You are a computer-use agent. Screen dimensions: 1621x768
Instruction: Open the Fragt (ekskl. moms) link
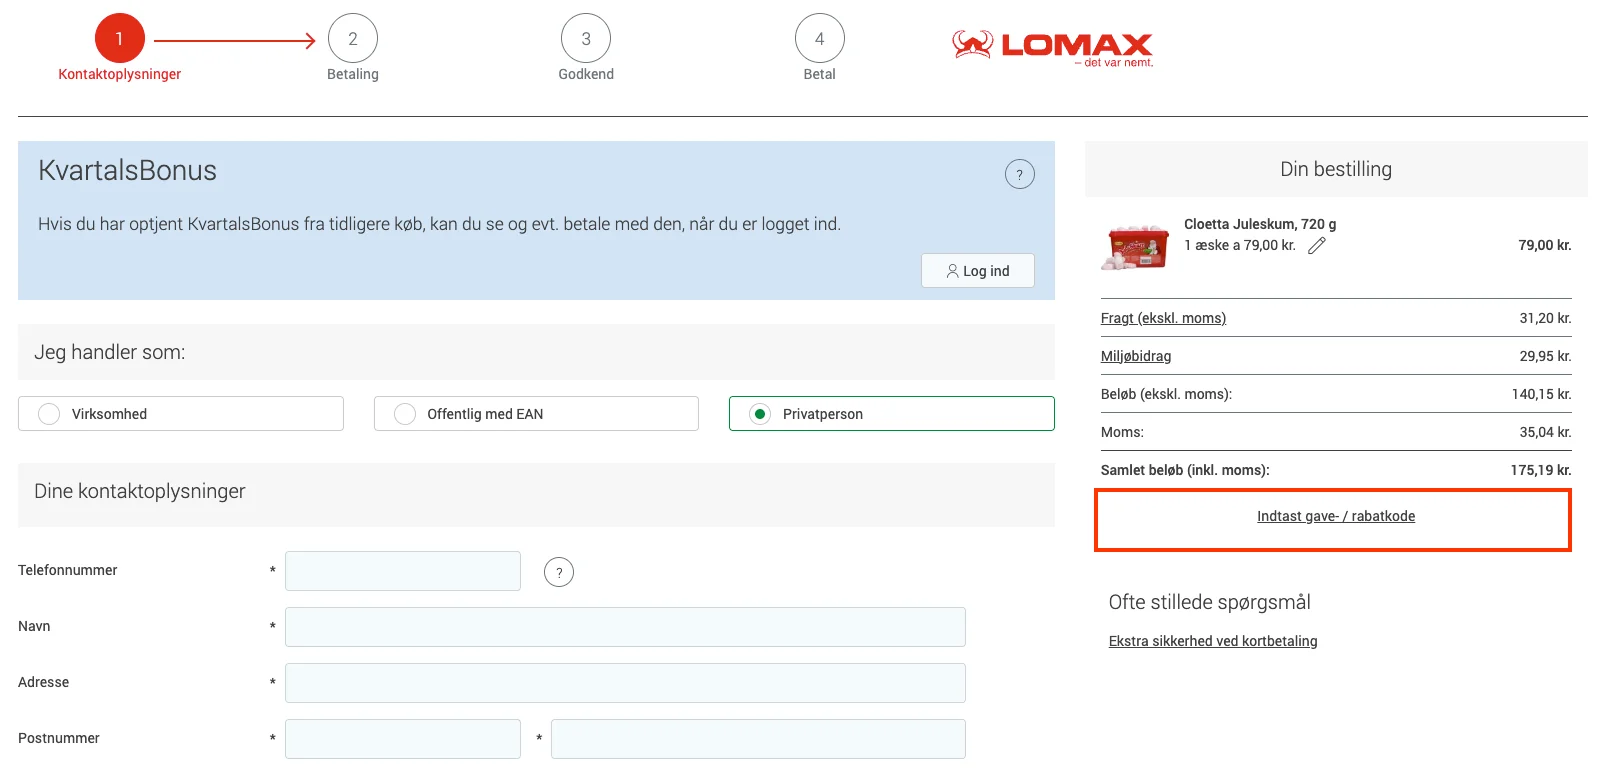point(1163,318)
